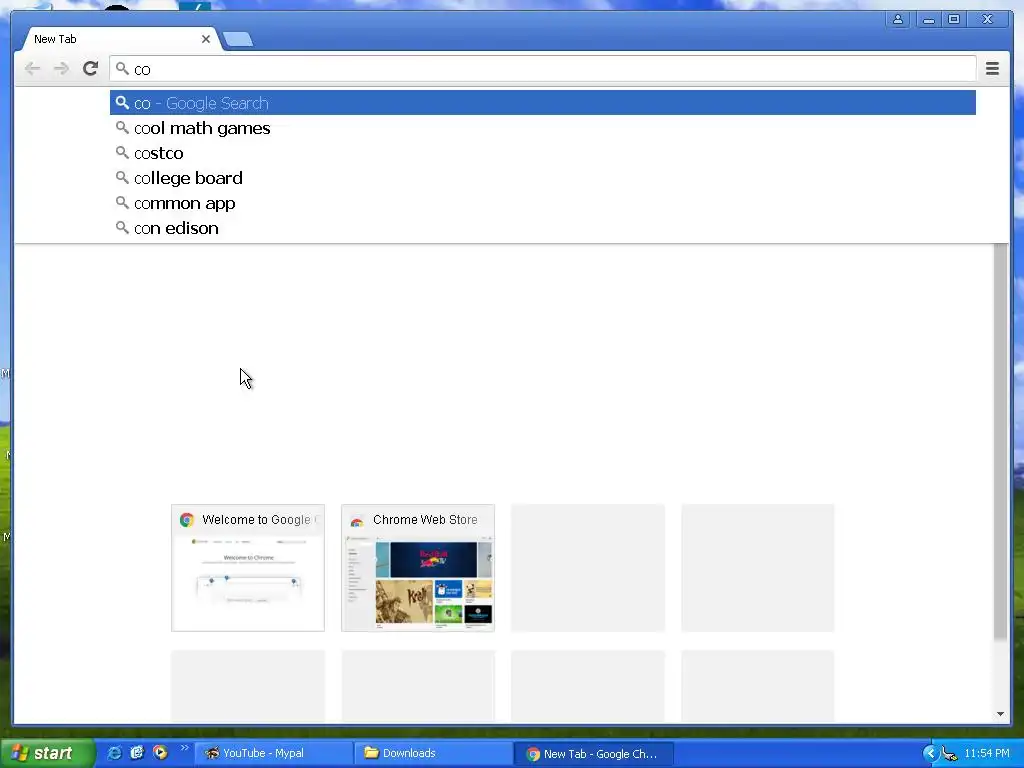1024x768 pixels.
Task: Select the 'con edison' suggestion
Action: click(x=543, y=228)
